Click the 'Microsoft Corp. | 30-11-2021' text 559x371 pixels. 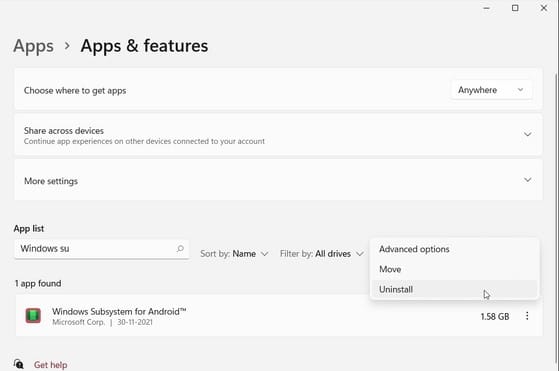(x=102, y=322)
